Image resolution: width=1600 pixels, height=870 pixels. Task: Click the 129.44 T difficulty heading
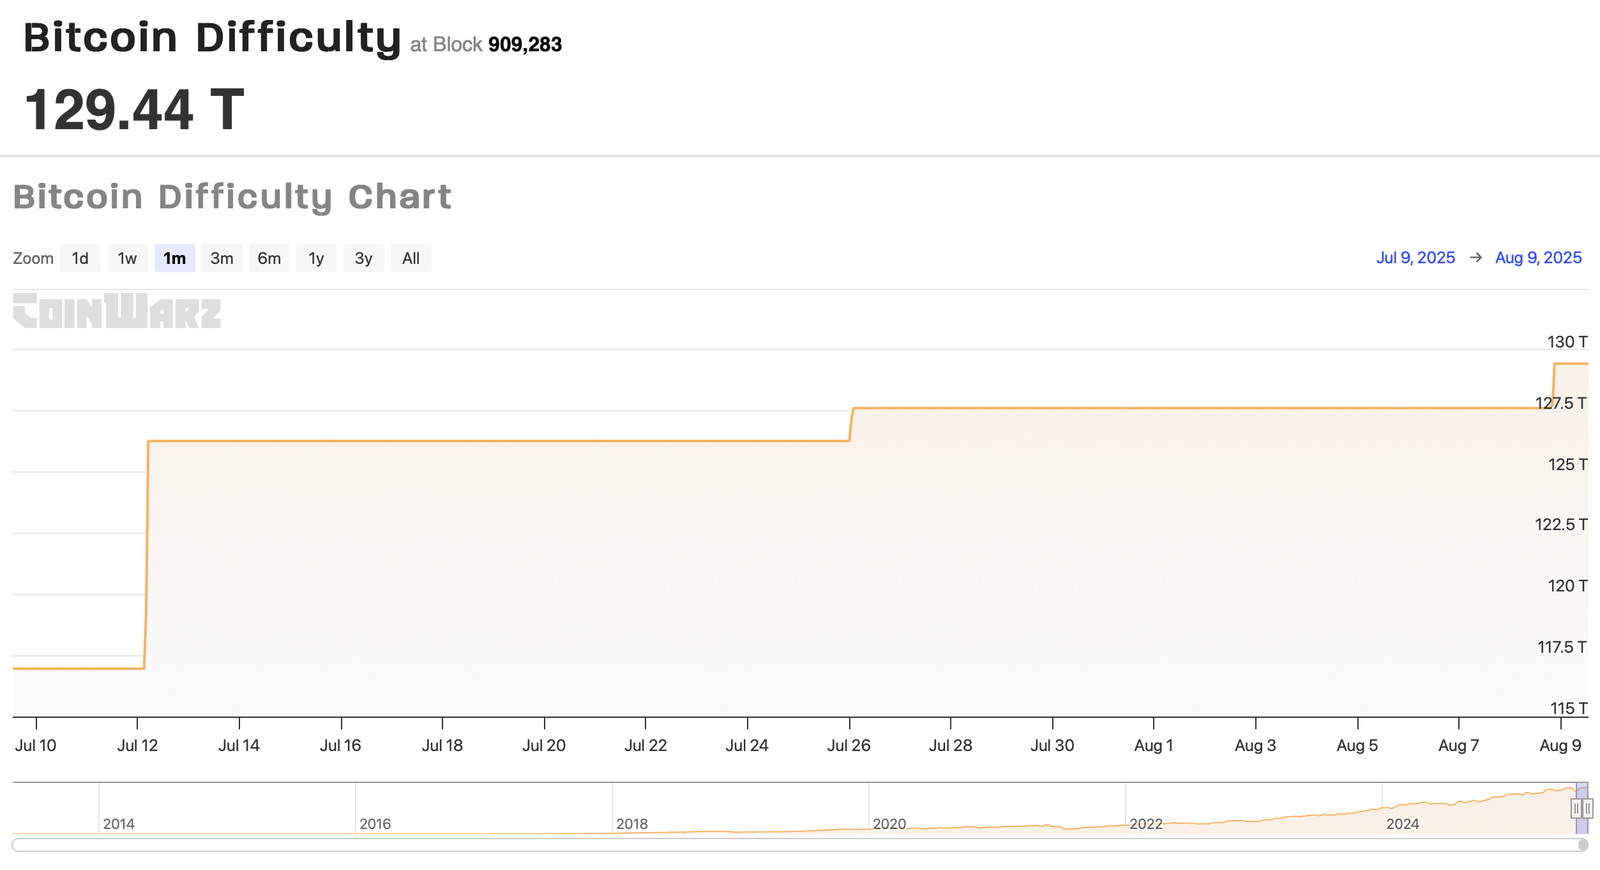pyautogui.click(x=131, y=110)
